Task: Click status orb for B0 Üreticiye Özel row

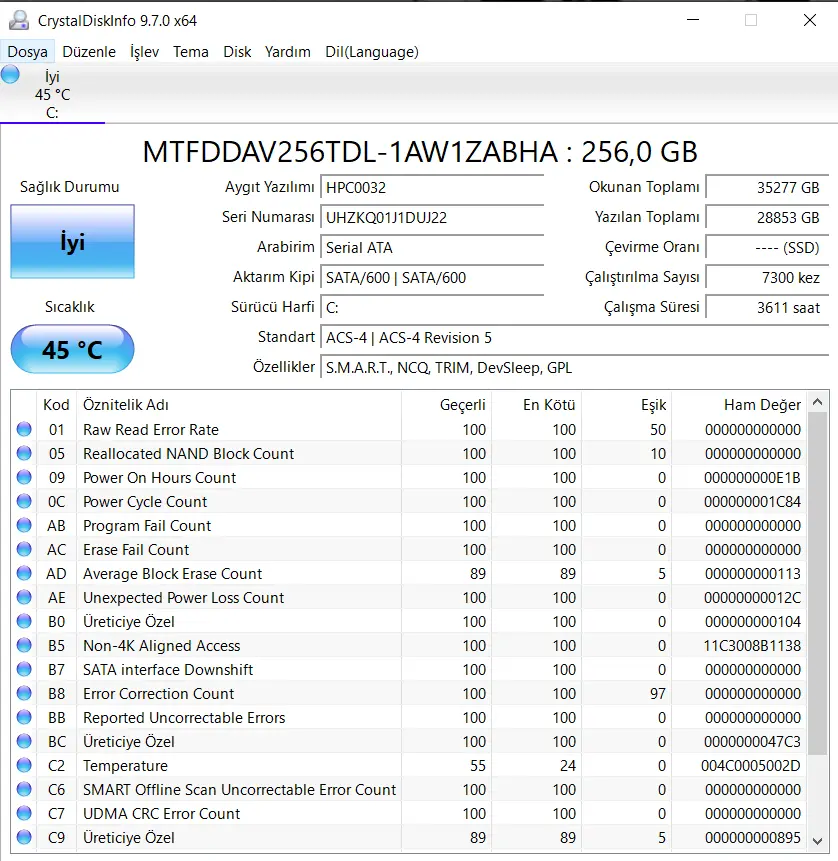Action: [24, 621]
